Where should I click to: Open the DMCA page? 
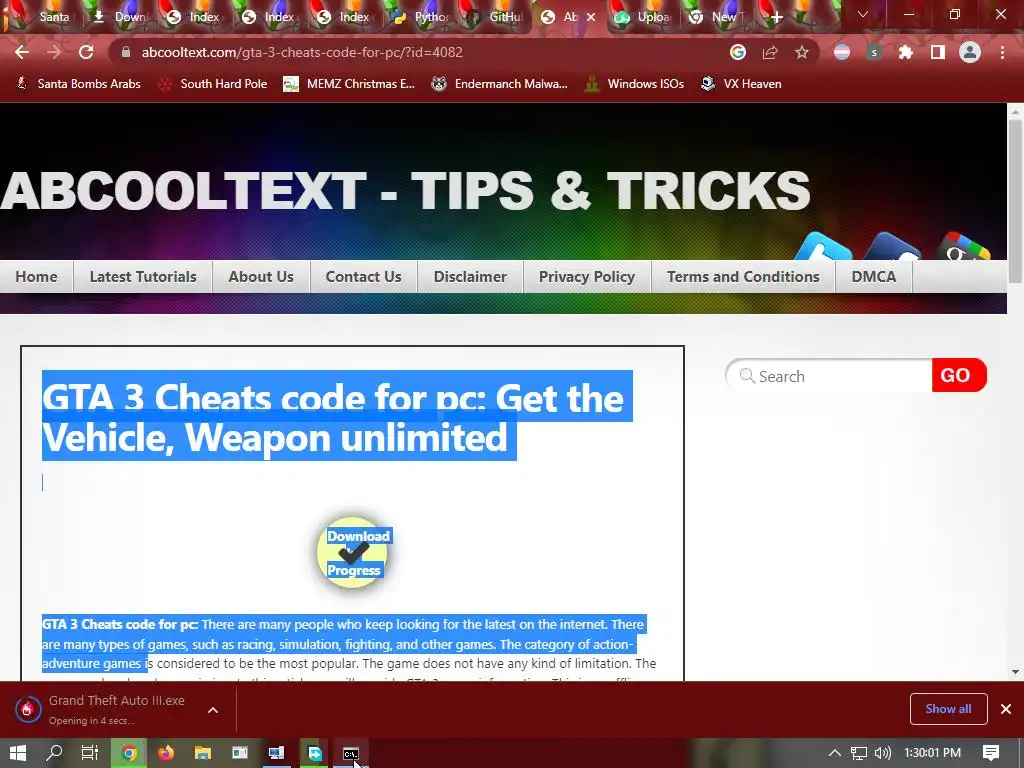(874, 277)
